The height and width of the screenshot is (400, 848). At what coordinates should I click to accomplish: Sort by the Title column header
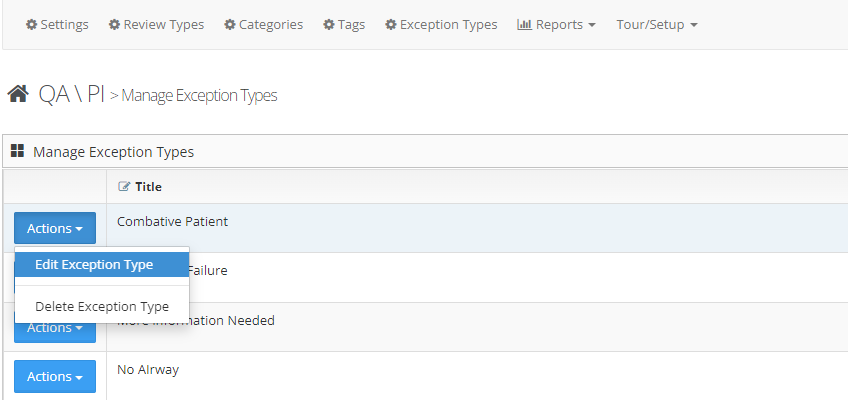point(148,187)
